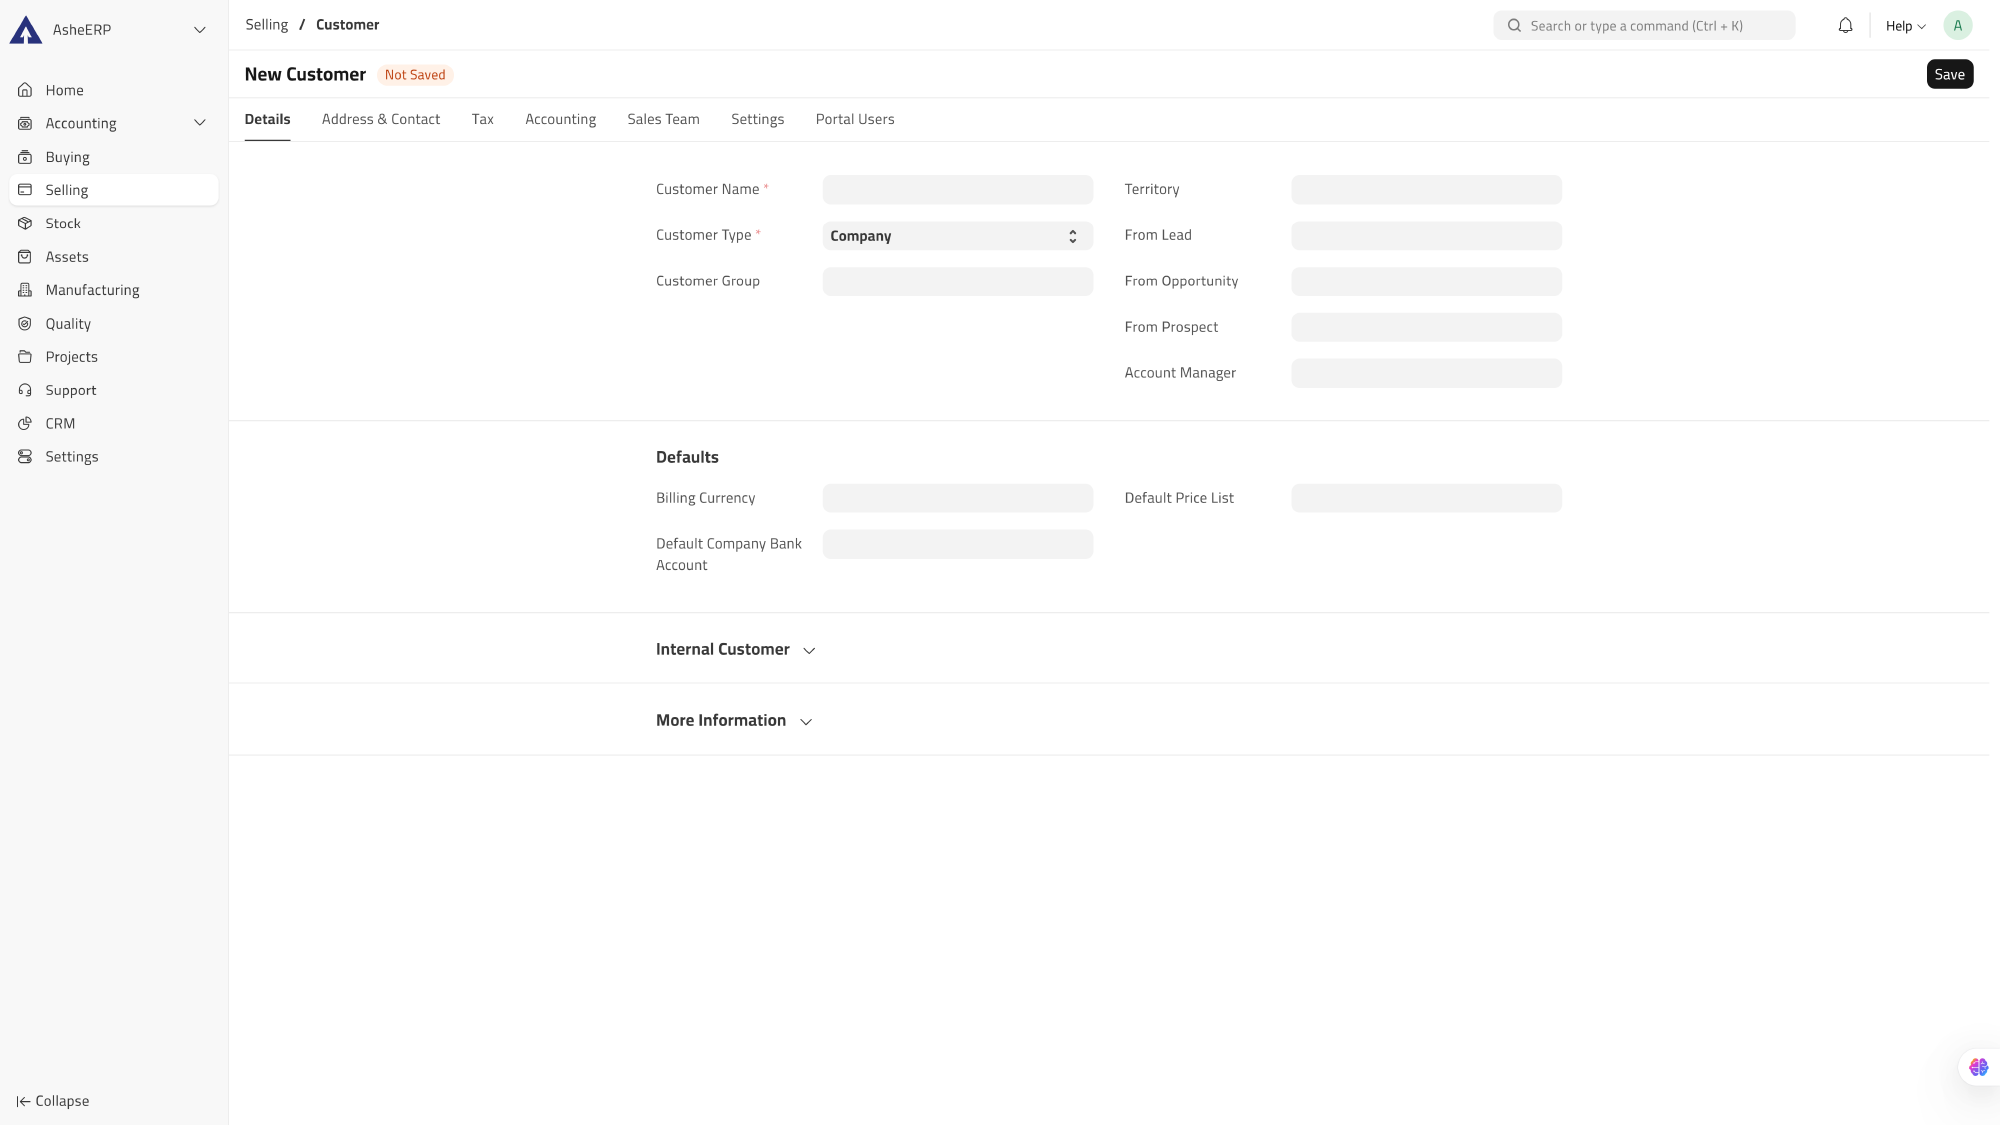Open the Help dropdown menu
Viewport: 2000px width, 1125px height.
point(1905,26)
